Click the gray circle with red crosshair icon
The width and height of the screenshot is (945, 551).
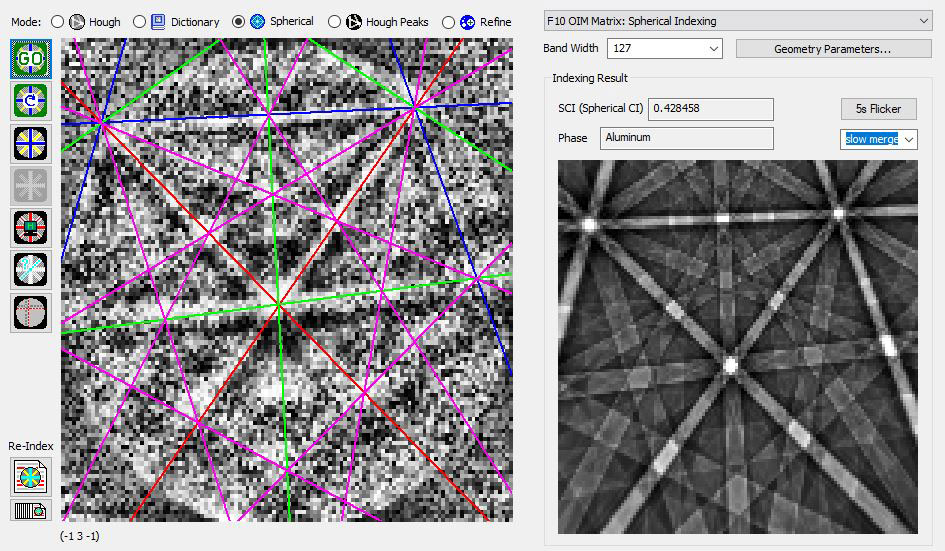31,312
